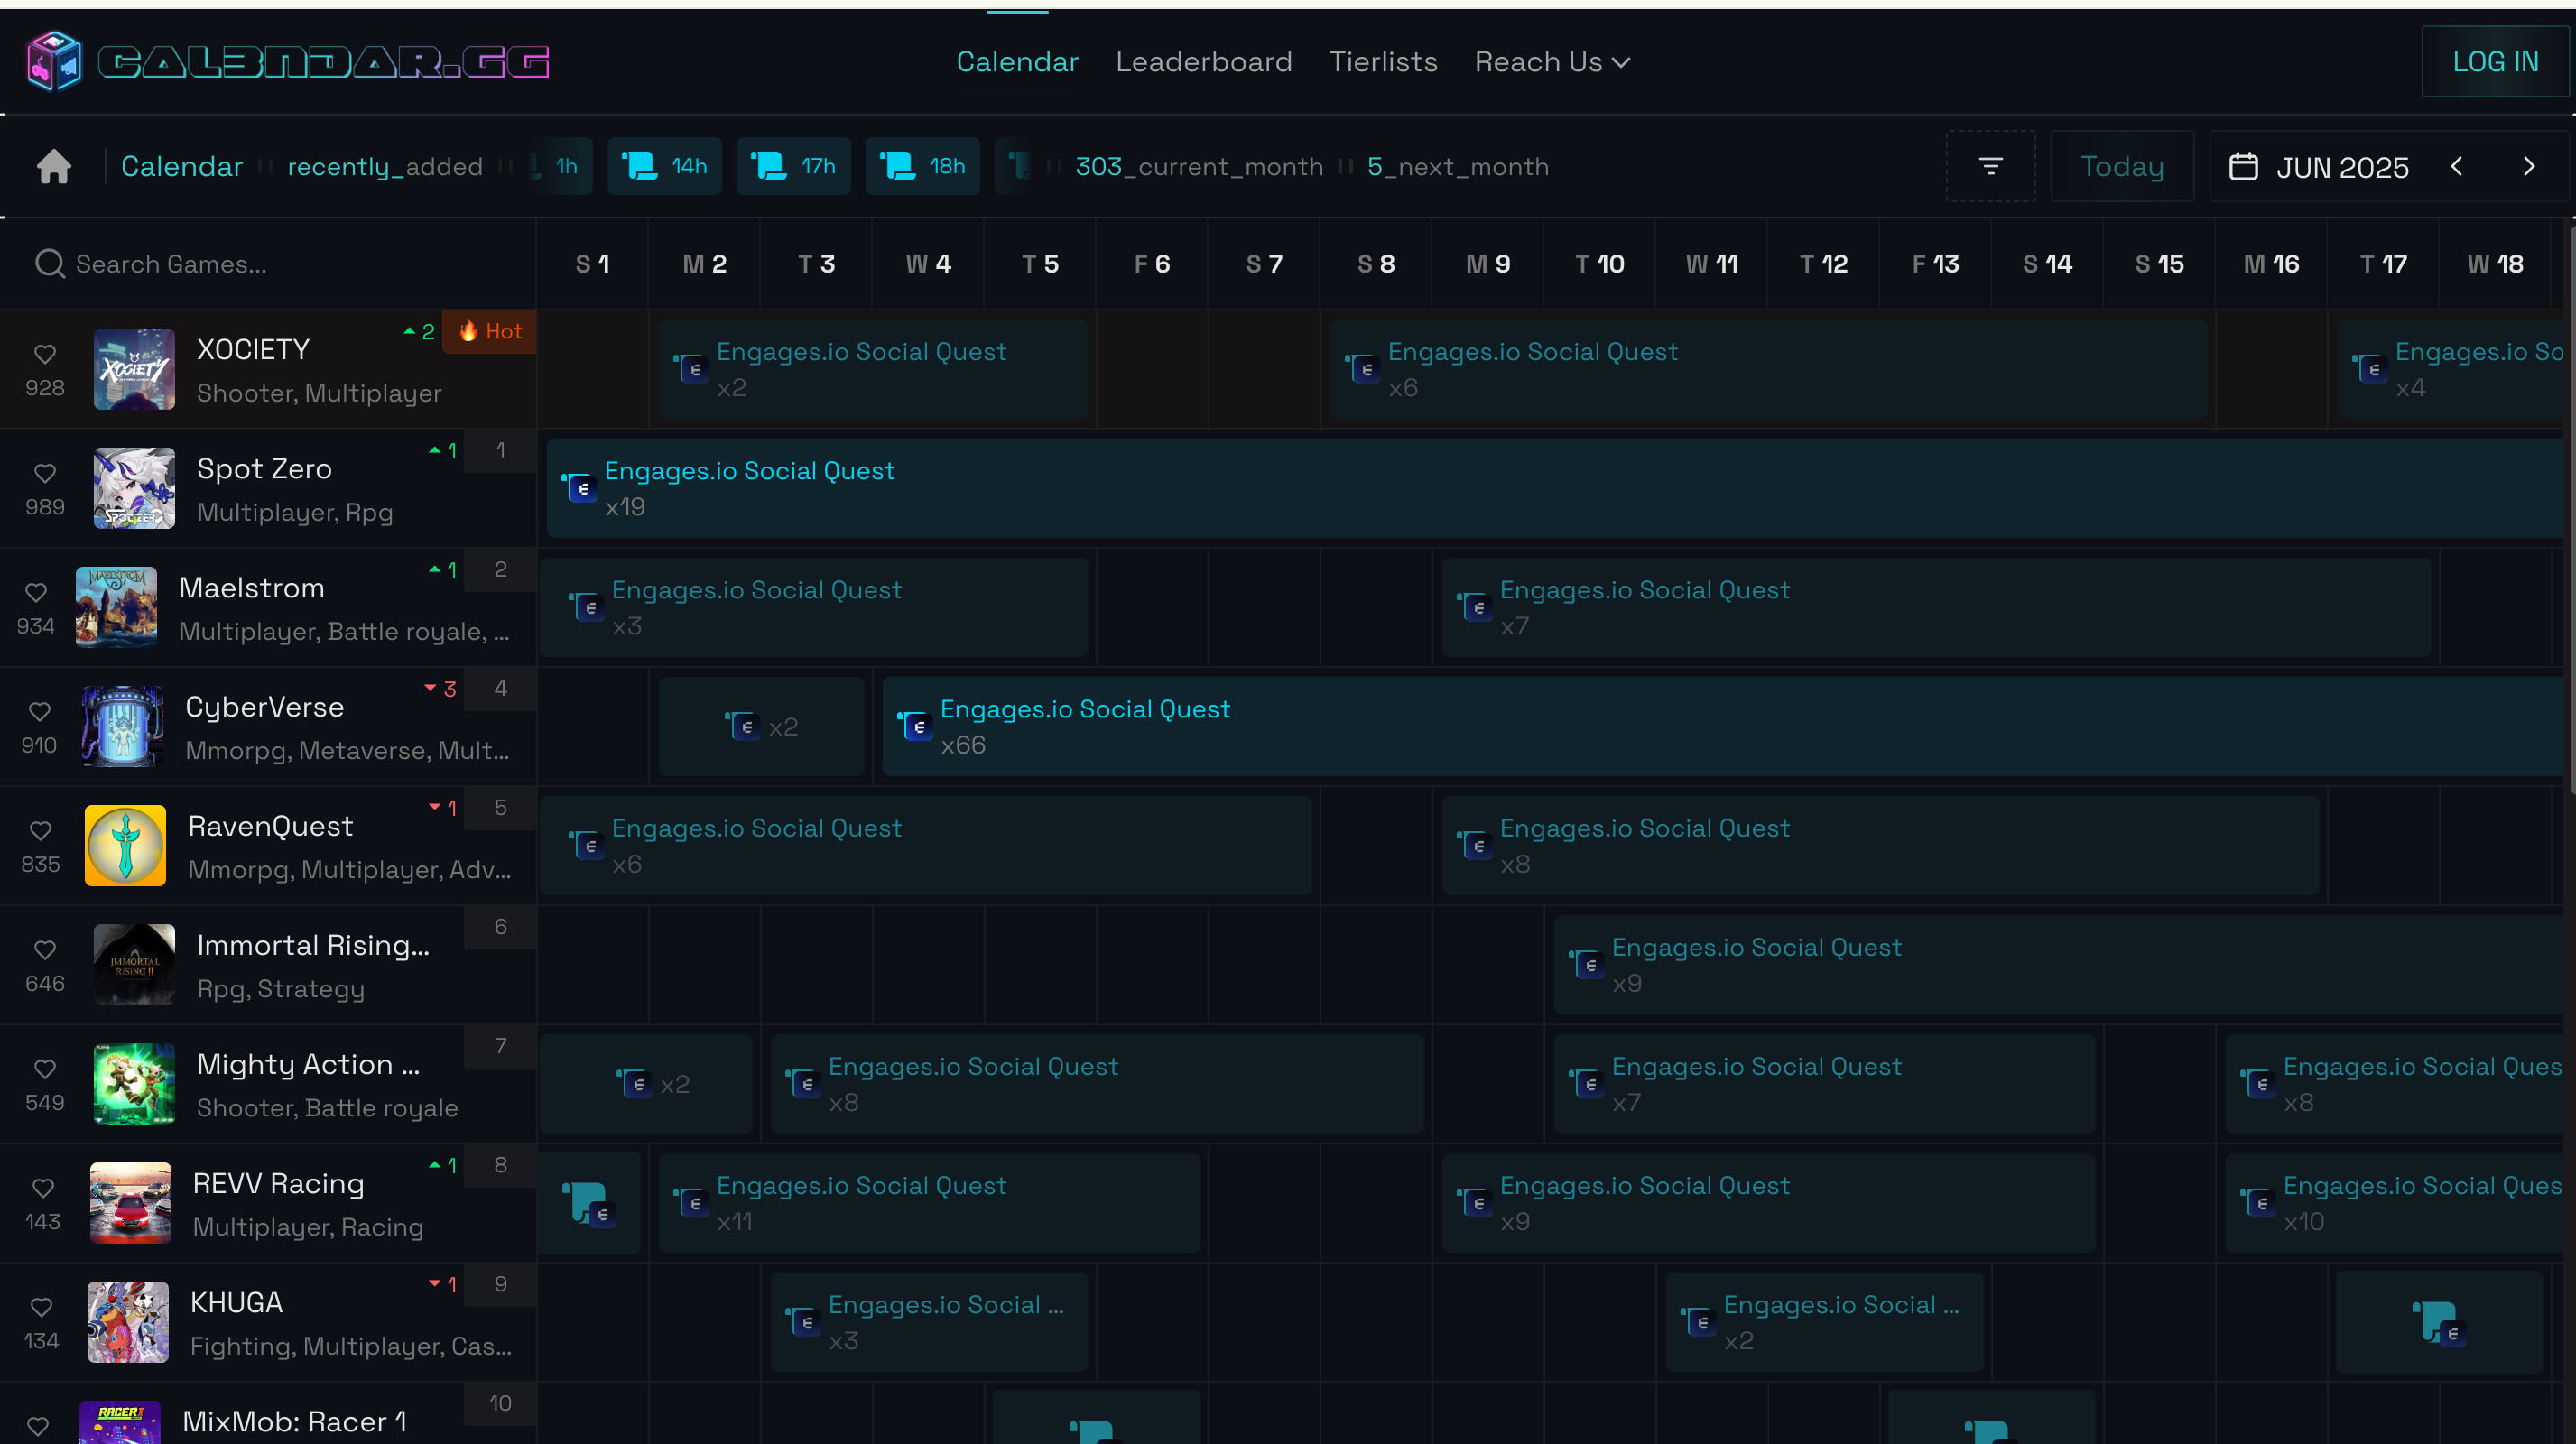
Task: Click the Calendar.gg dice logo
Action: pyautogui.click(x=55, y=62)
